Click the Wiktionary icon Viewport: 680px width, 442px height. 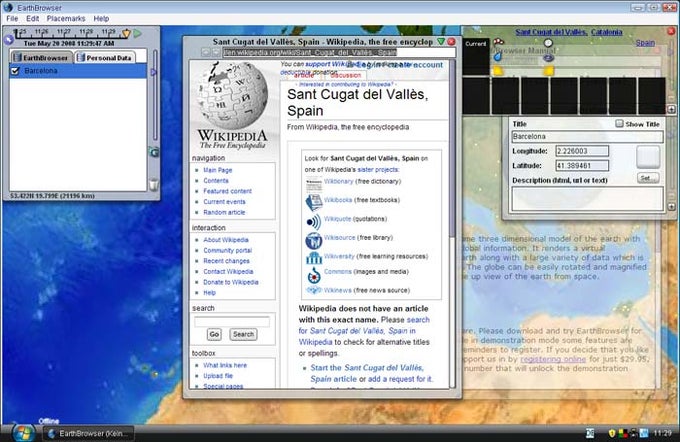click(x=314, y=184)
